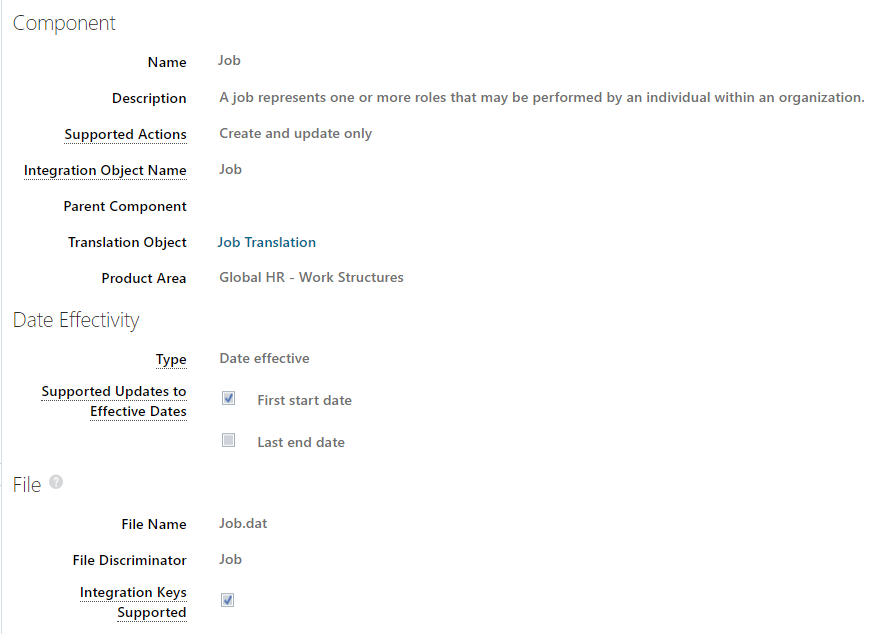Click the Supported Actions field label
The height and width of the screenshot is (634, 871).
125,134
